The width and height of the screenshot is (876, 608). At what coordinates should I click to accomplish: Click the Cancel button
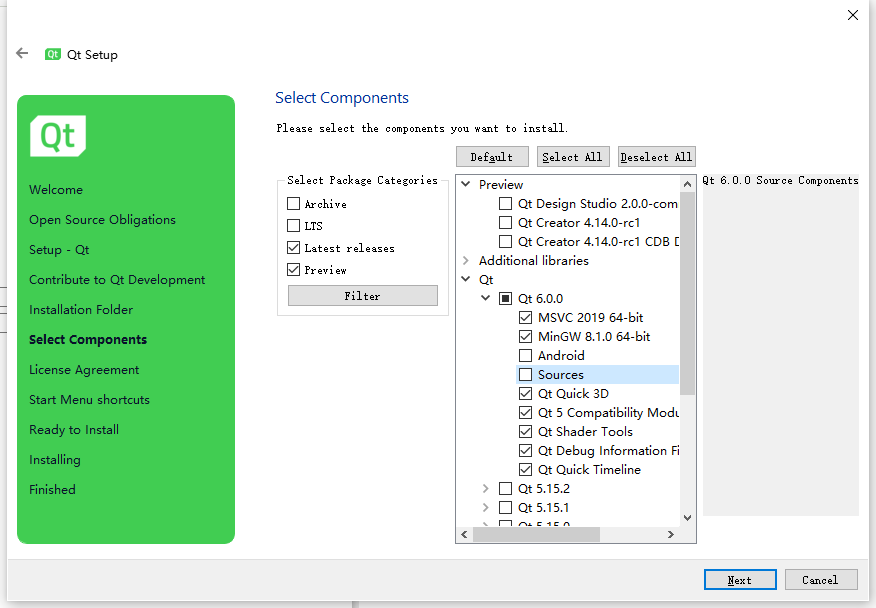coord(821,580)
